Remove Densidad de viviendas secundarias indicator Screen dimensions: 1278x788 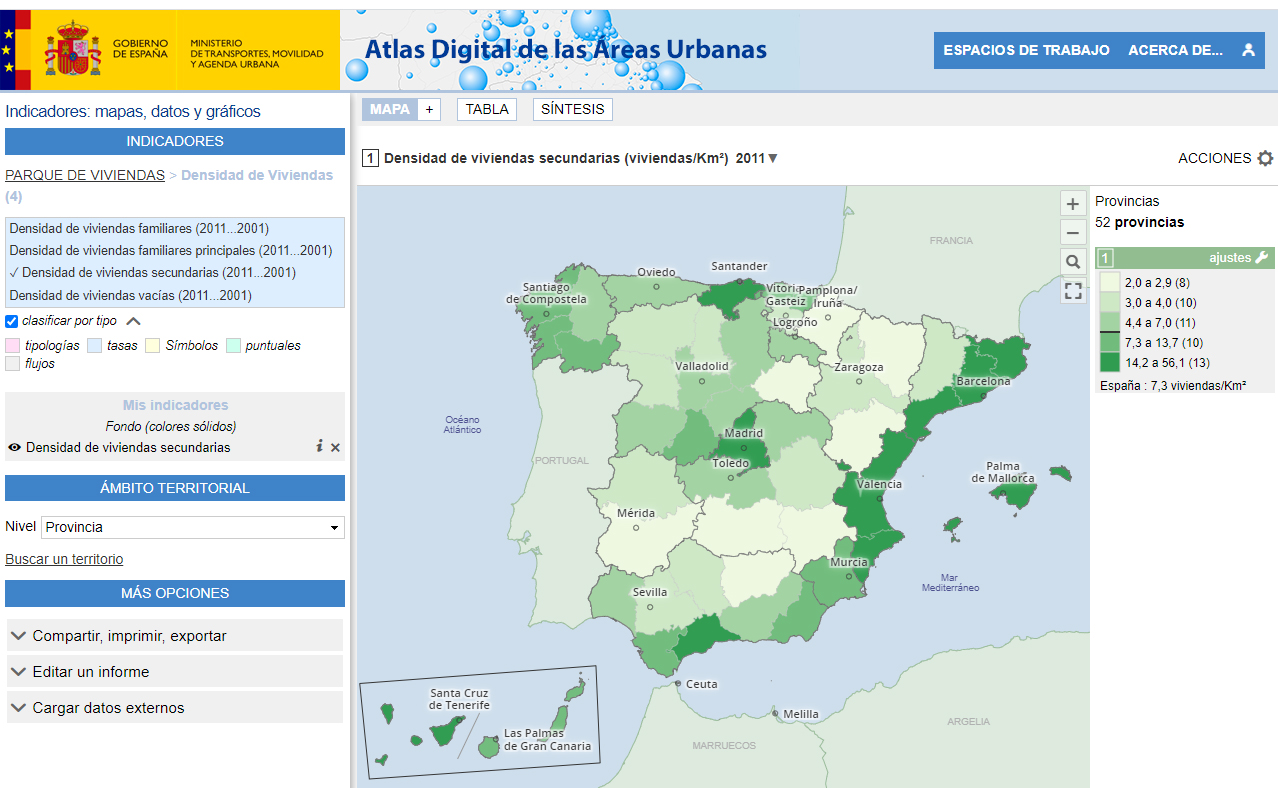335,448
